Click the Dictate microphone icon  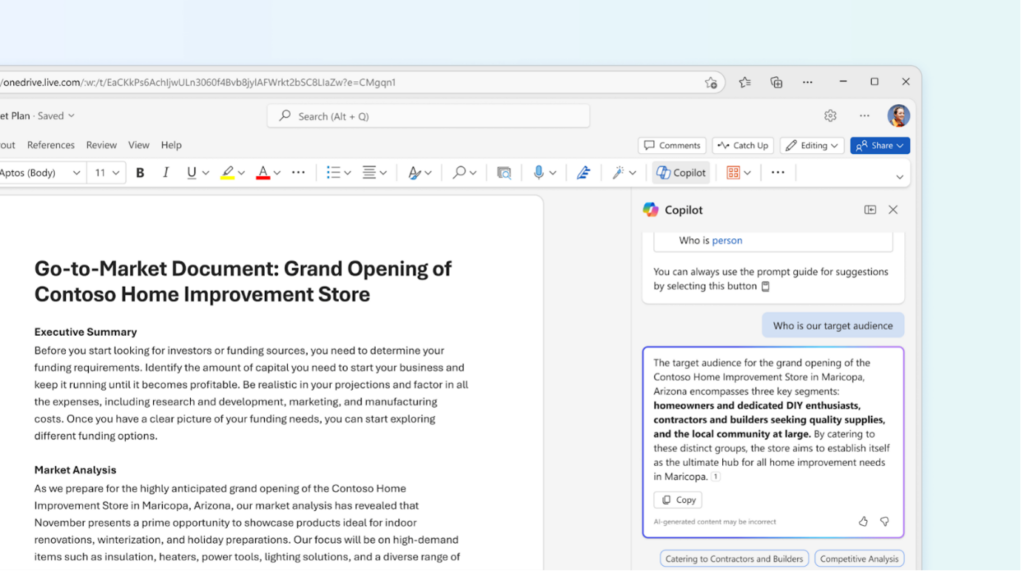[539, 173]
